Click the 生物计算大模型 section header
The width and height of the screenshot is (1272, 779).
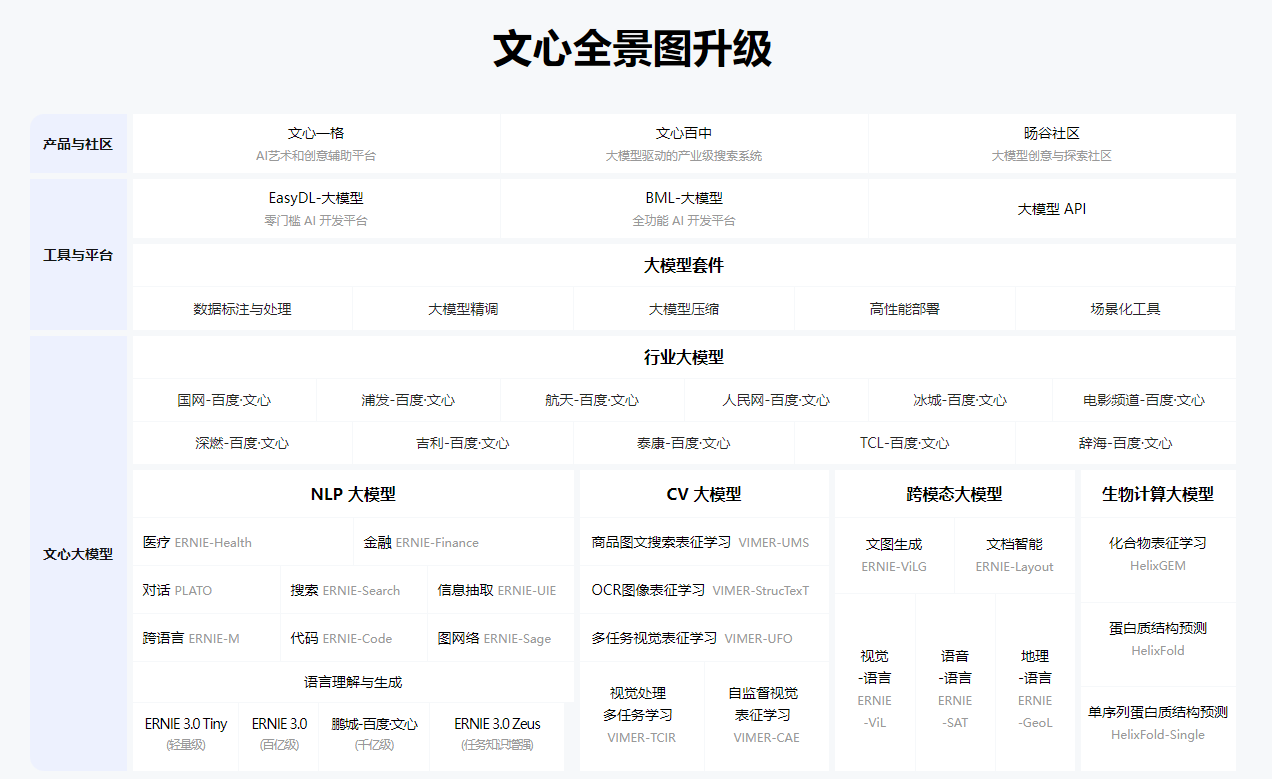(x=1158, y=494)
